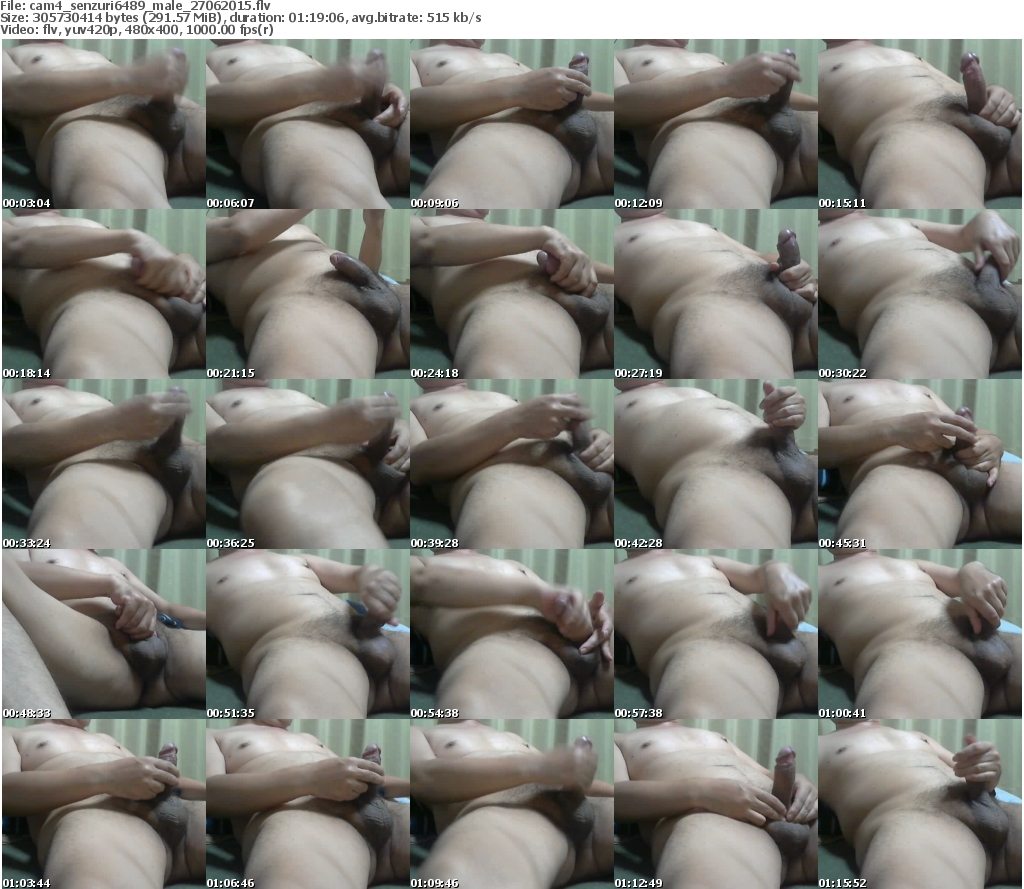This screenshot has height=889, width=1024.
Task: Choose the thumbnail marked 00:48:33
Action: pos(104,634)
